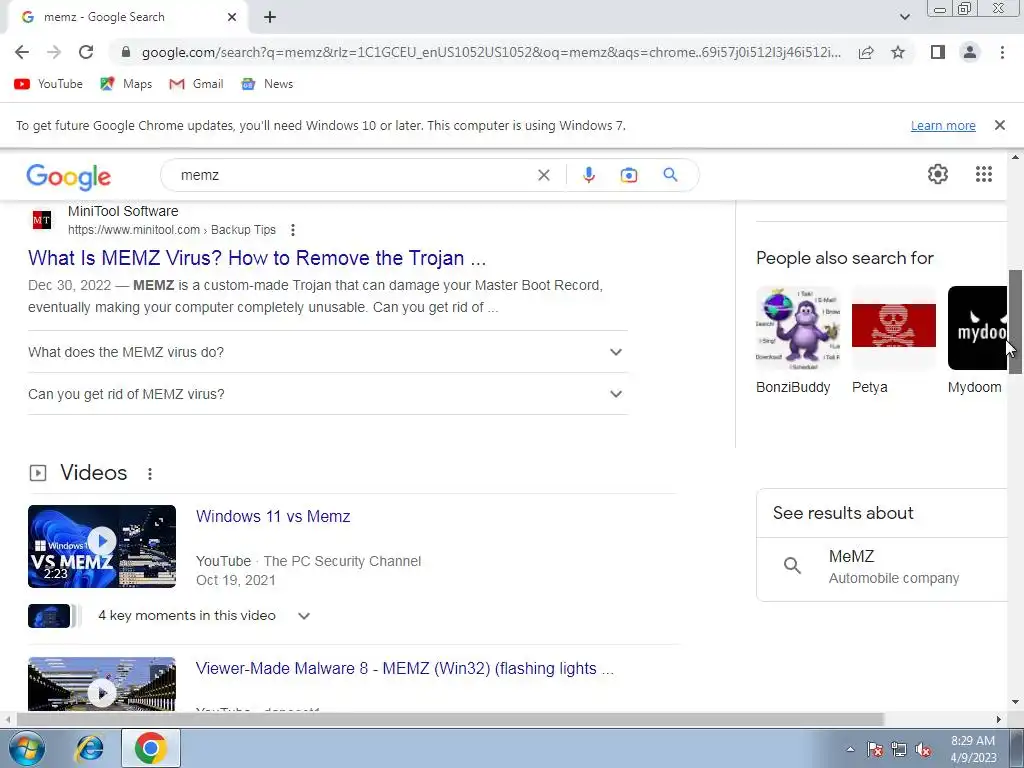Select Mydoom related search
1024x768 pixels.
click(976, 341)
